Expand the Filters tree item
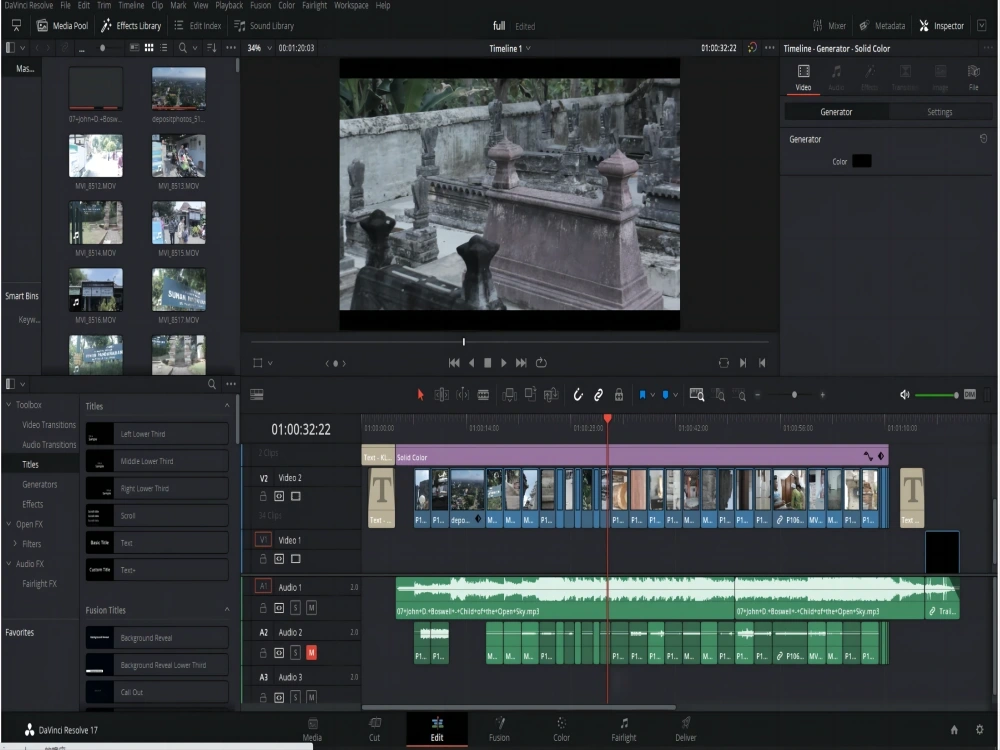Viewport: 1000px width, 750px height. tap(15, 543)
